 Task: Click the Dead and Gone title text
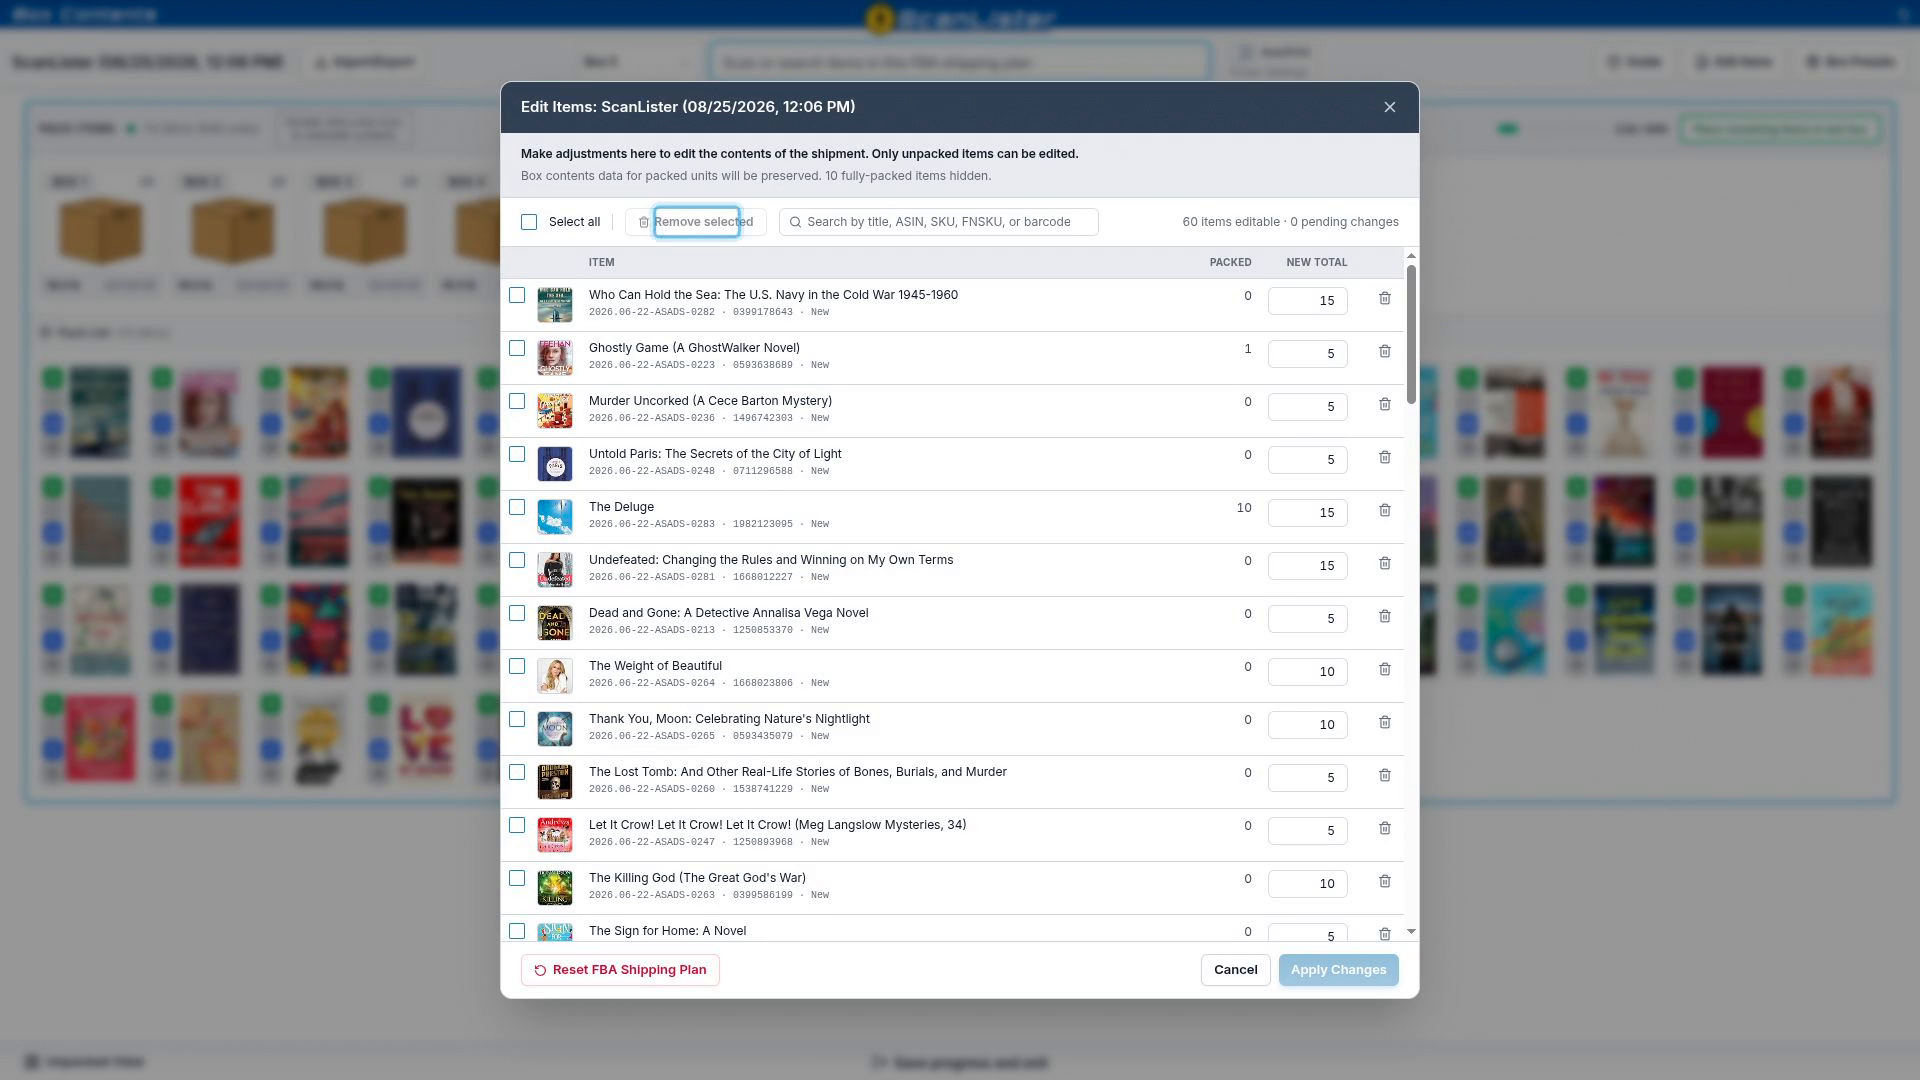tap(728, 613)
